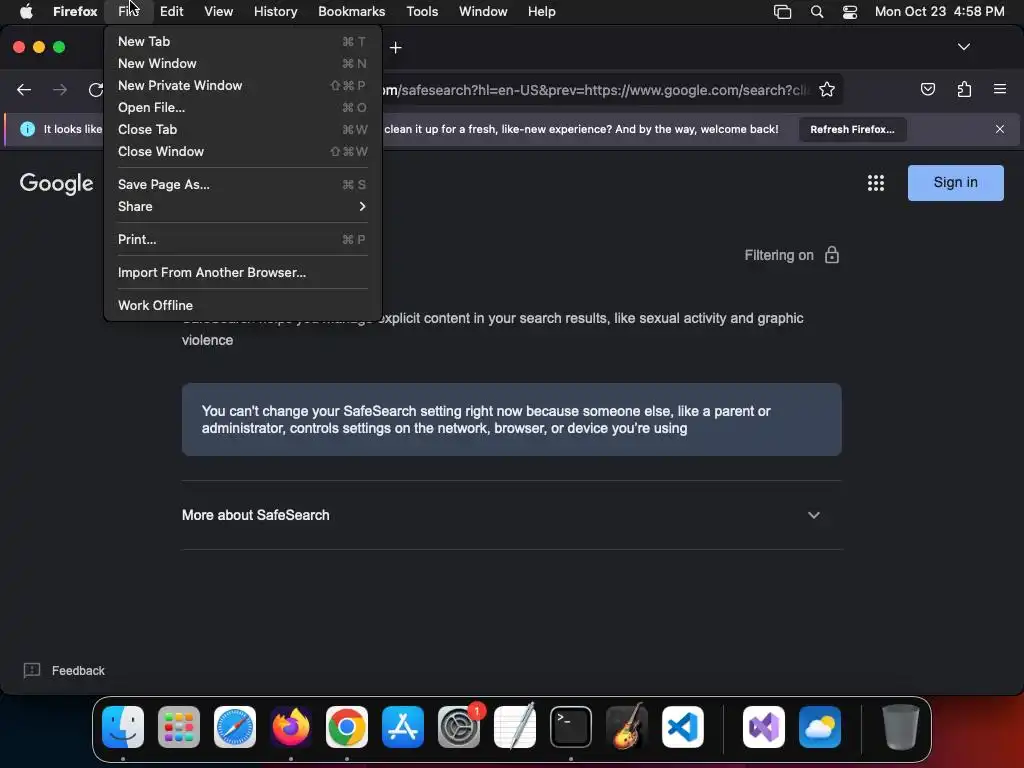
Task: Go back with the back arrow
Action: pyautogui.click(x=24, y=89)
